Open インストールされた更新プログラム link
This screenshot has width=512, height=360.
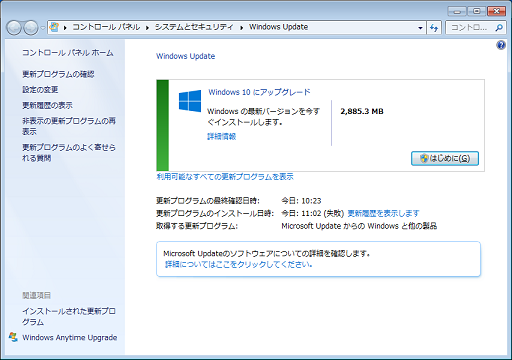pyautogui.click(x=69, y=316)
